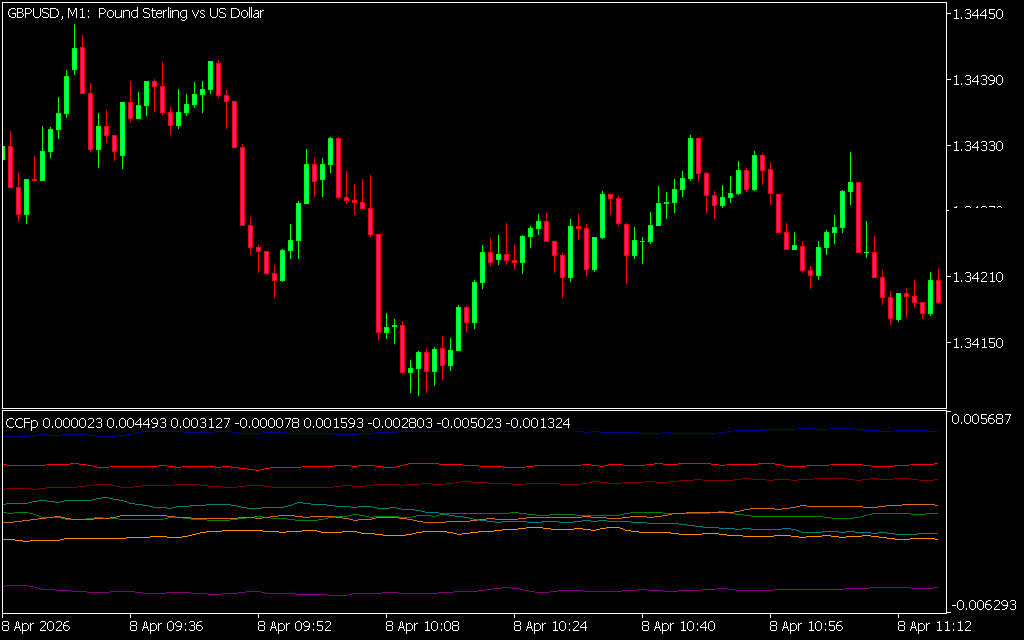Select the 8 Apr 09:36 time label

click(167, 627)
